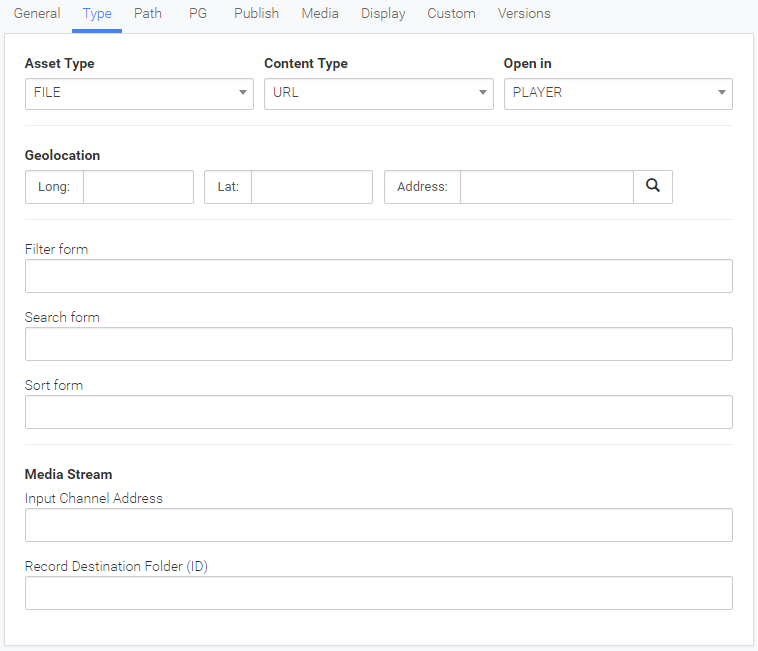Open the PG tab
758x651 pixels.
click(198, 14)
